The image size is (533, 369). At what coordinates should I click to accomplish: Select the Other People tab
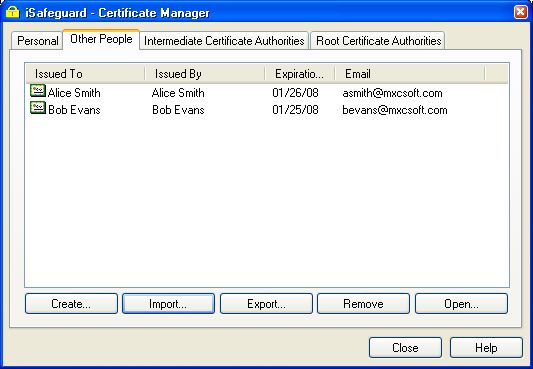[101, 39]
